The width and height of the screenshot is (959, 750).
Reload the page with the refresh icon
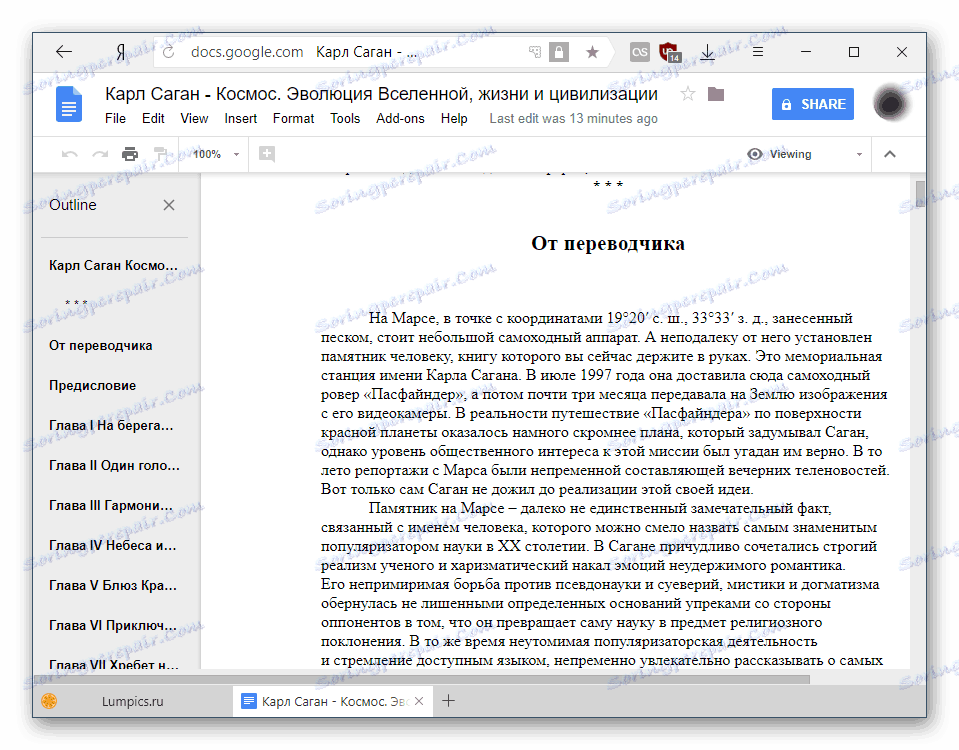(x=169, y=52)
